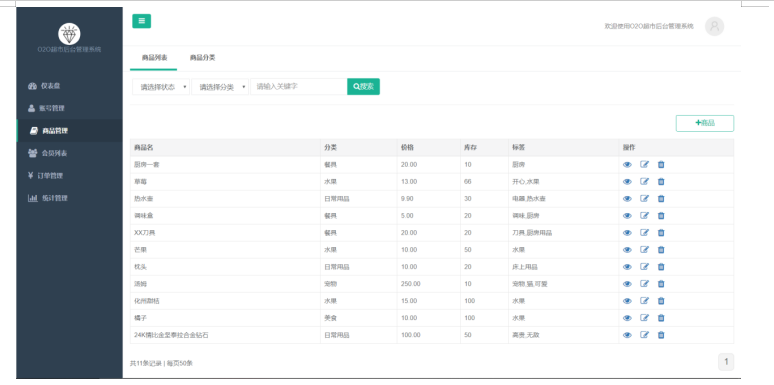
Task: View the 250.00 priced product's eye icon
Action: point(627,284)
